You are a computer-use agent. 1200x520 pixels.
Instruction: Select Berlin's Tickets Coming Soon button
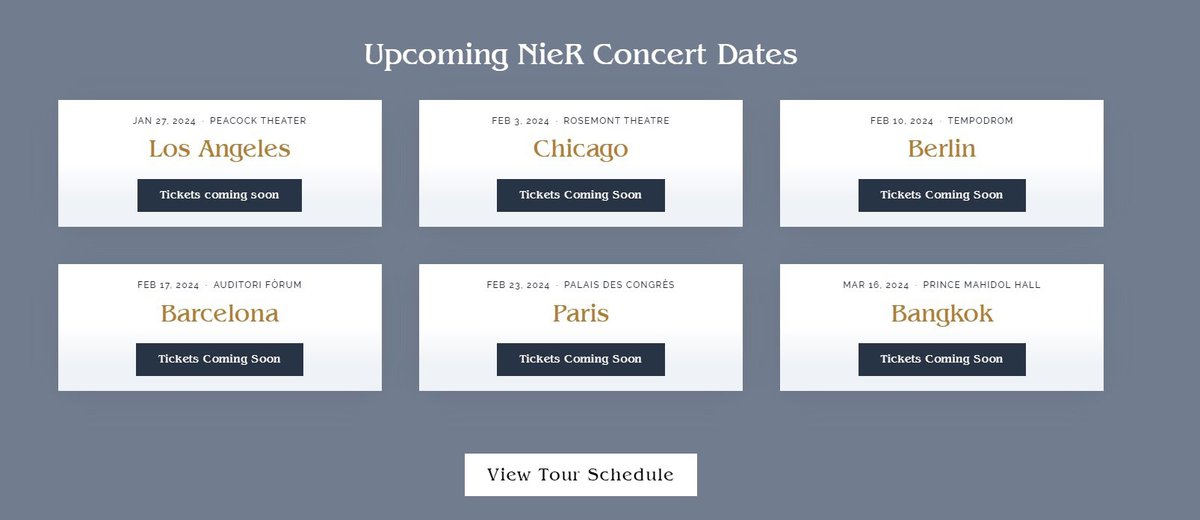coord(941,195)
